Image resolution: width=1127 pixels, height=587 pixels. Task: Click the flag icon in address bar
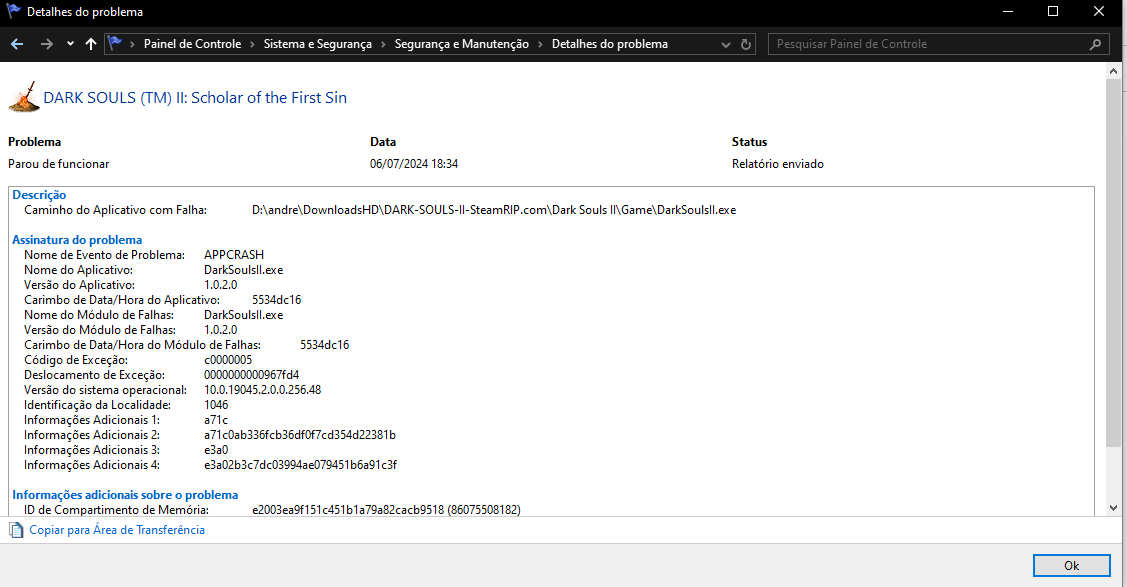[115, 44]
